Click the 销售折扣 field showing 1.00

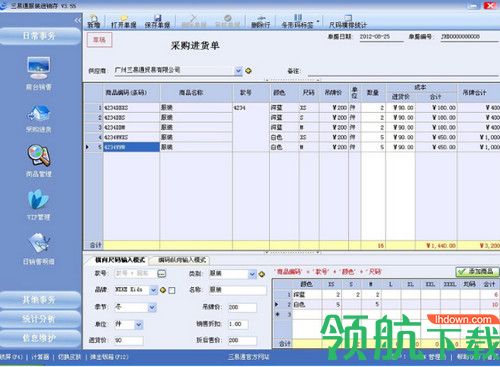[x=238, y=324]
